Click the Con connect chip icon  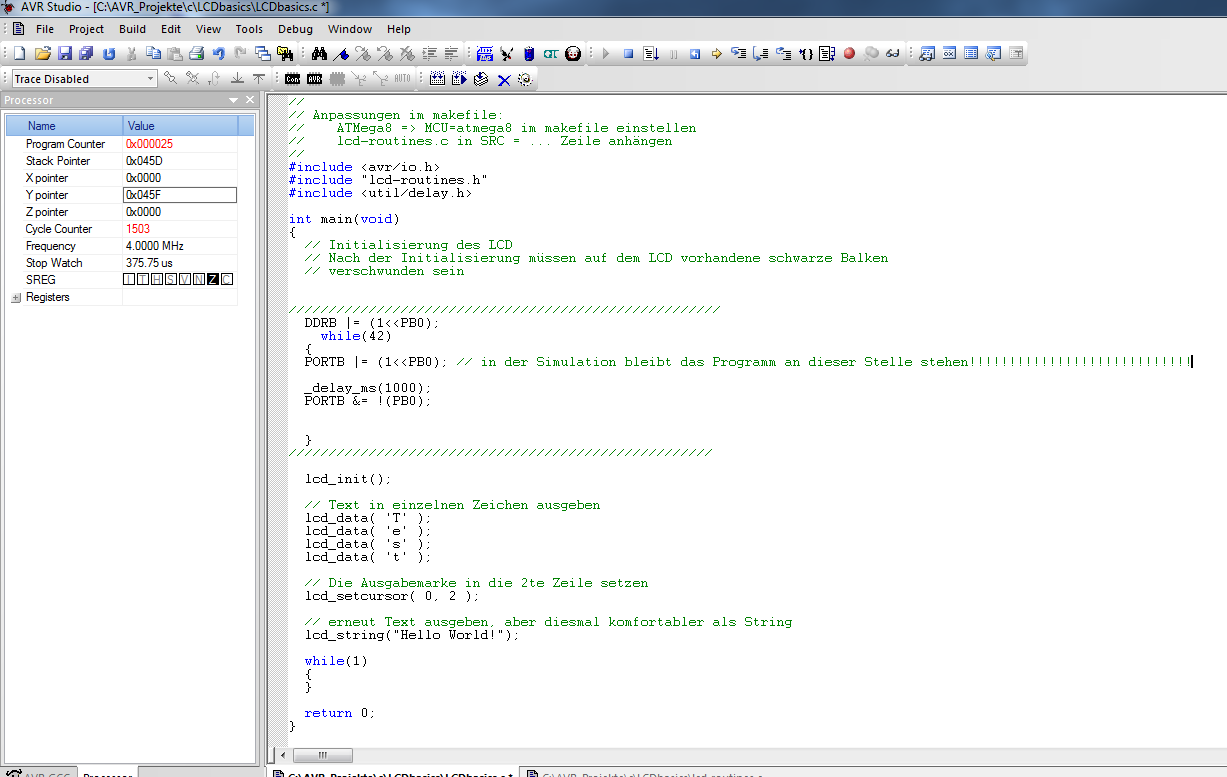[x=292, y=78]
